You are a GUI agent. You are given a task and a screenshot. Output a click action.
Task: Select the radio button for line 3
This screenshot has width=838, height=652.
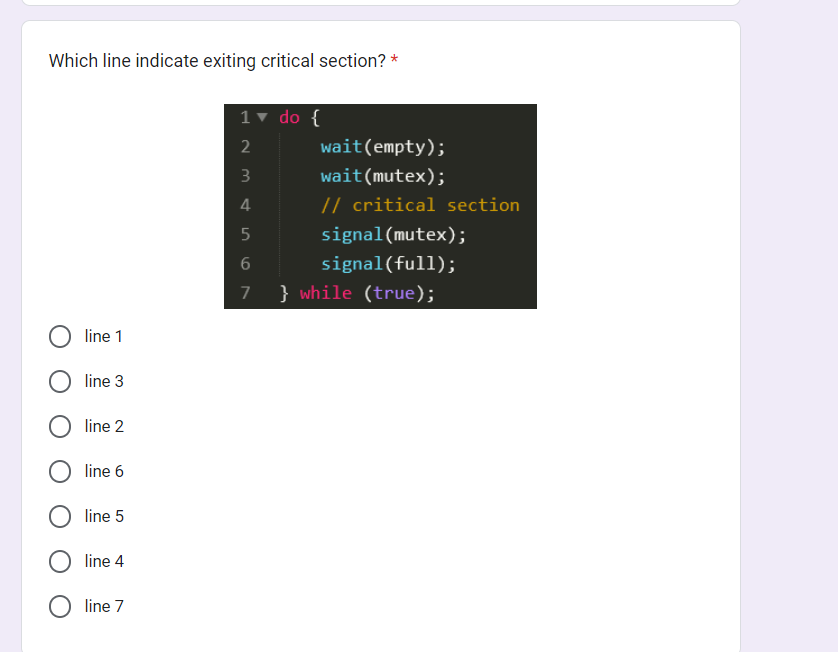[60, 381]
